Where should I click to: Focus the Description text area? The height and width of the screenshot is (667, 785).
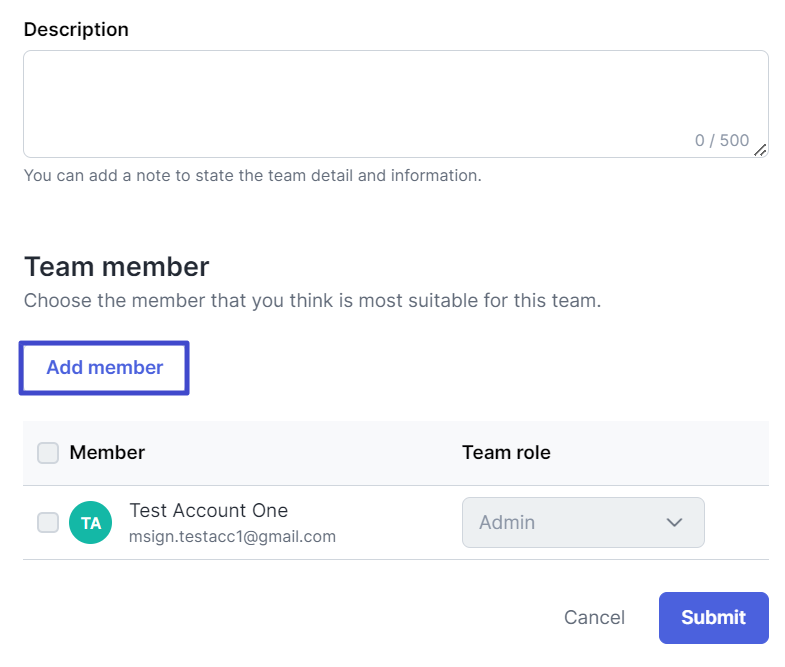coord(396,104)
